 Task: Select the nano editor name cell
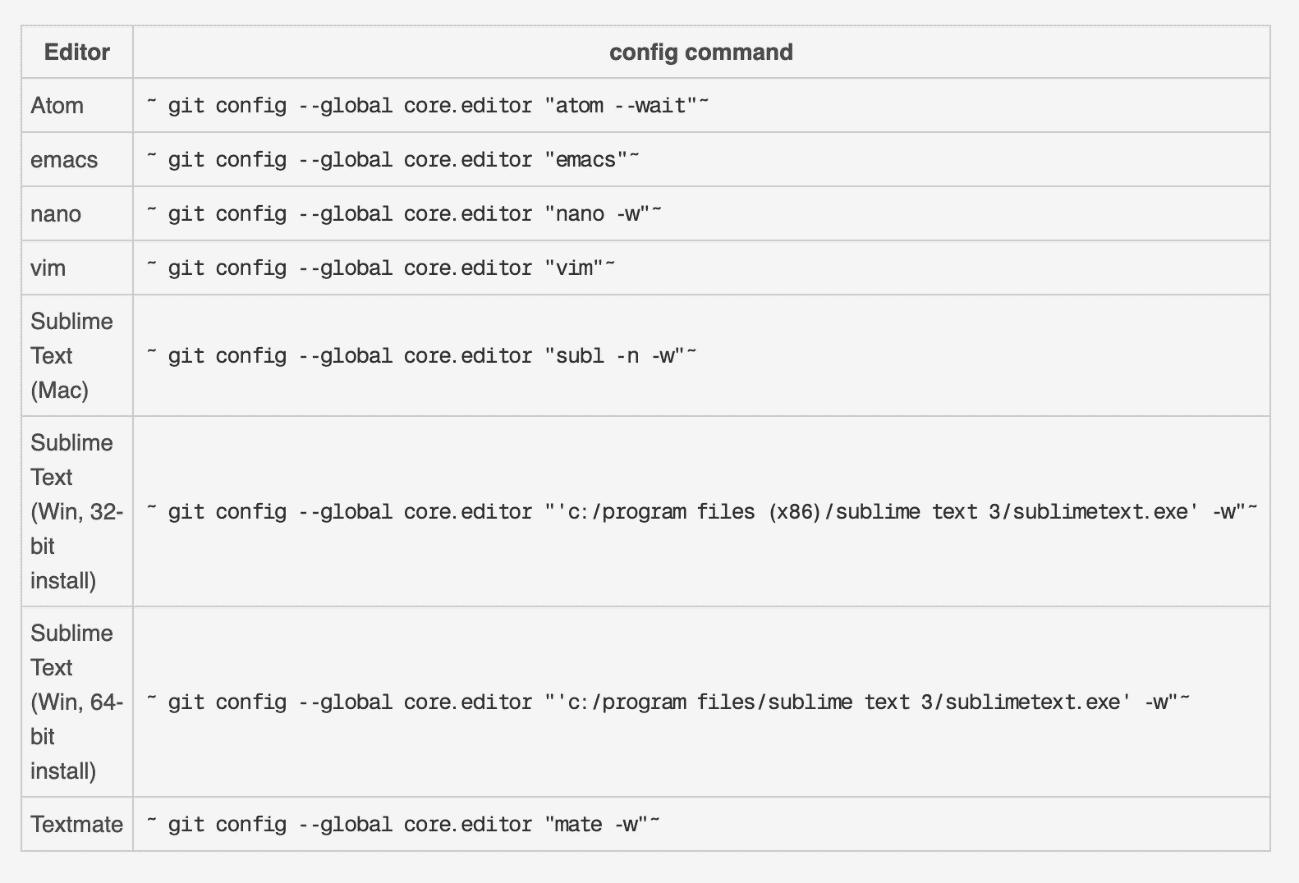[x=56, y=214]
